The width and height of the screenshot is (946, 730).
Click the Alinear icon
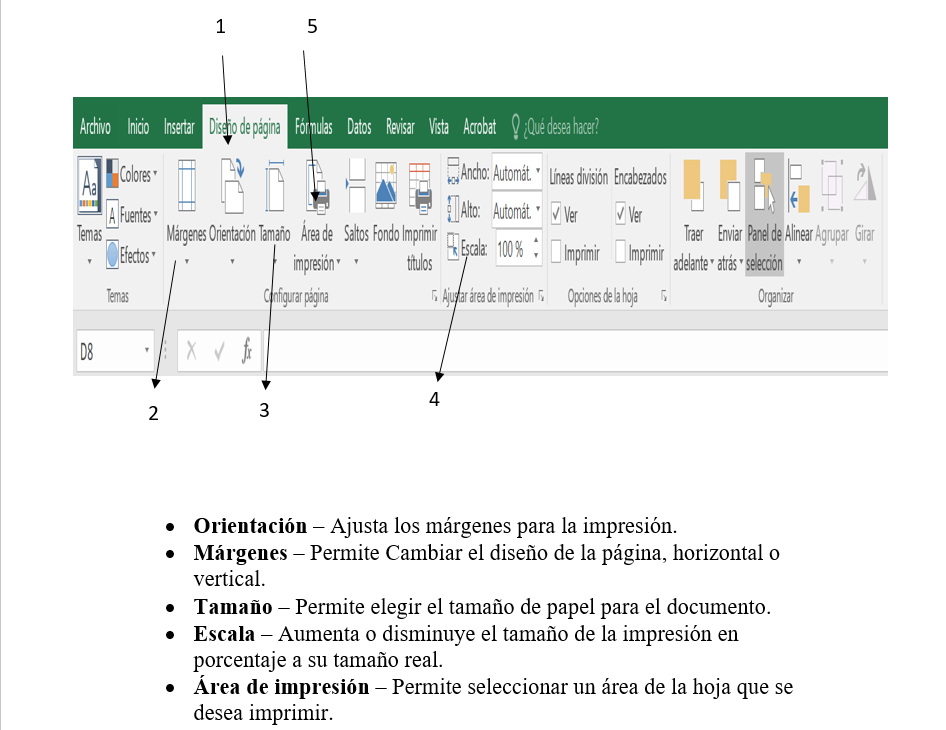coord(799,188)
